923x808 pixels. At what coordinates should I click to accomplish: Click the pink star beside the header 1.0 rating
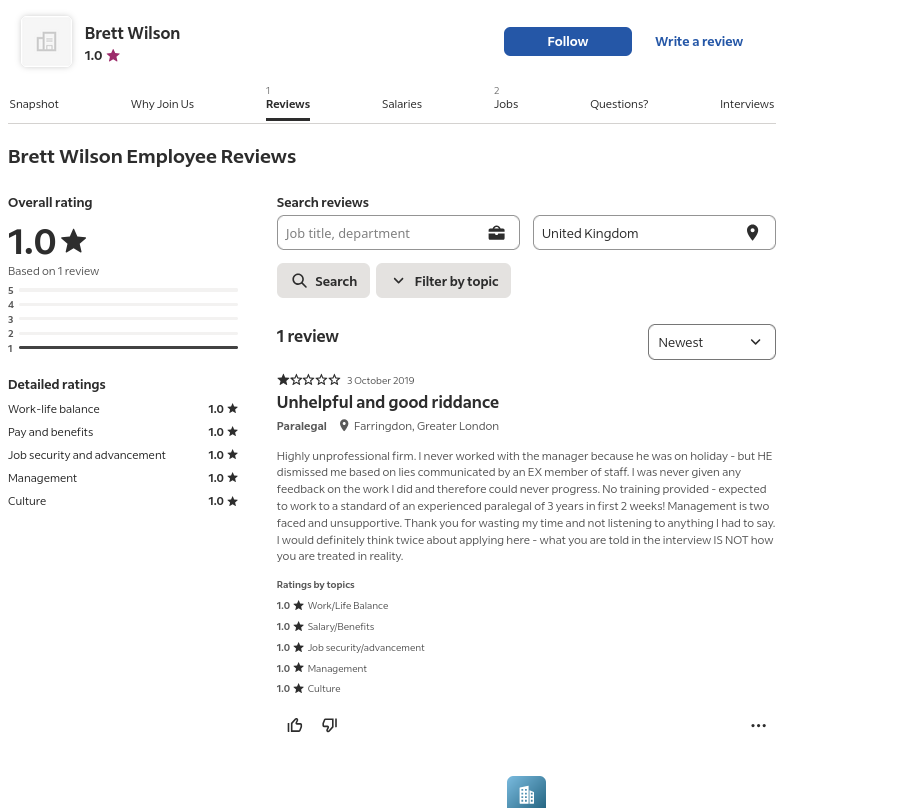pos(114,56)
